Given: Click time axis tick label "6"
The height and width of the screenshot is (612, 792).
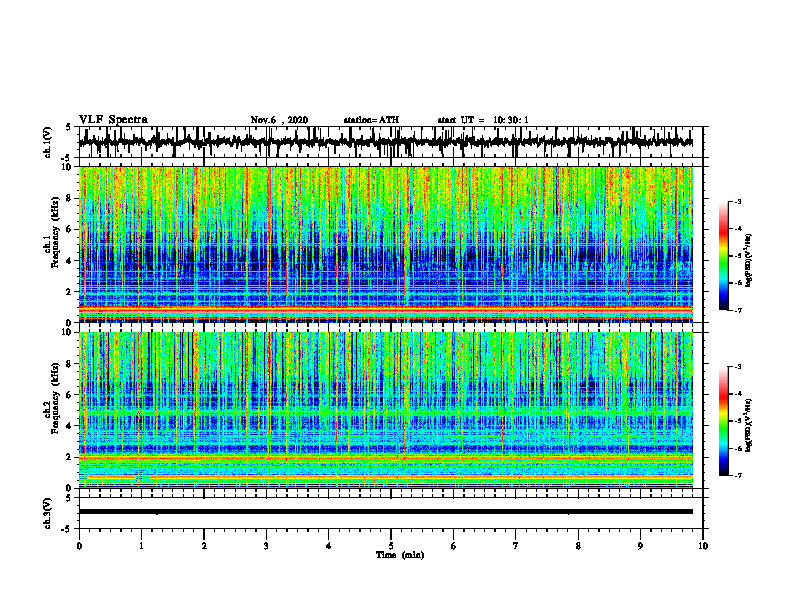Looking at the screenshot, I should point(454,546).
